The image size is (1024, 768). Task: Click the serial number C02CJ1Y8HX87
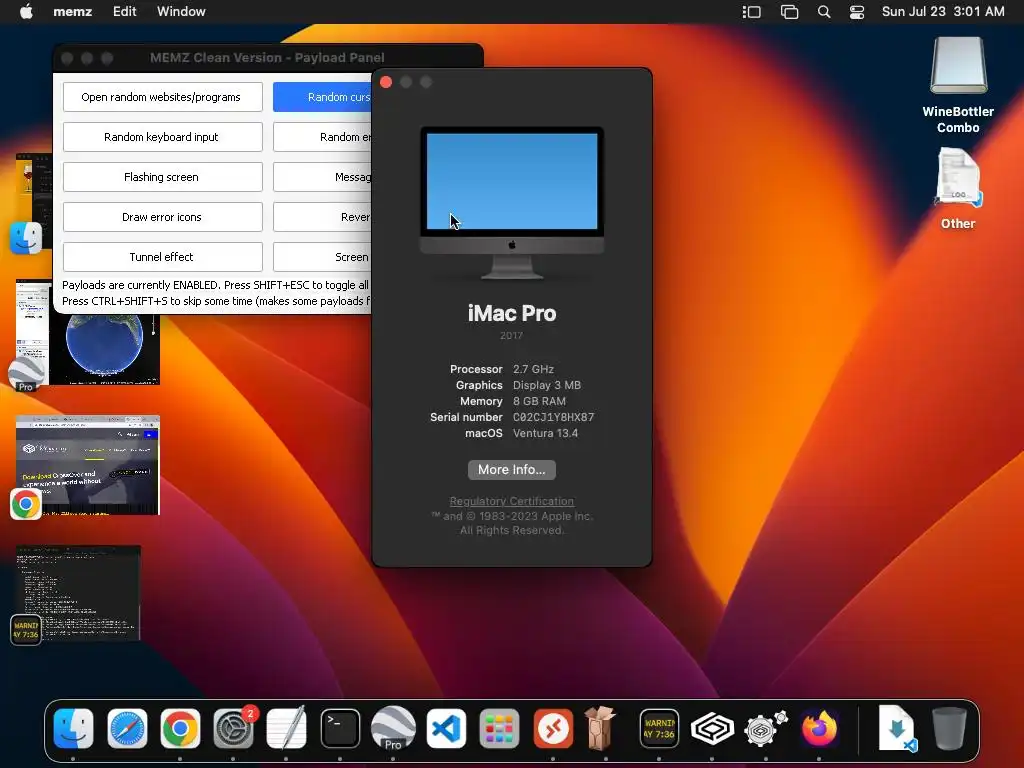pos(553,417)
